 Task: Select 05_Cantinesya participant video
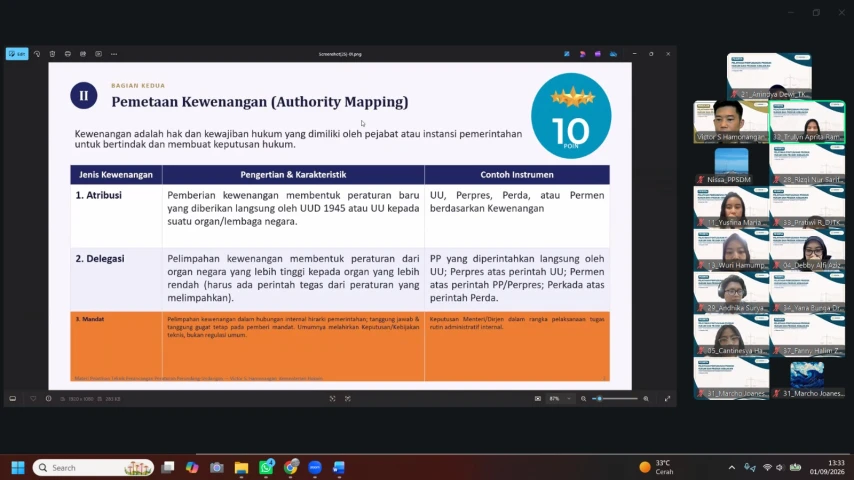[731, 336]
